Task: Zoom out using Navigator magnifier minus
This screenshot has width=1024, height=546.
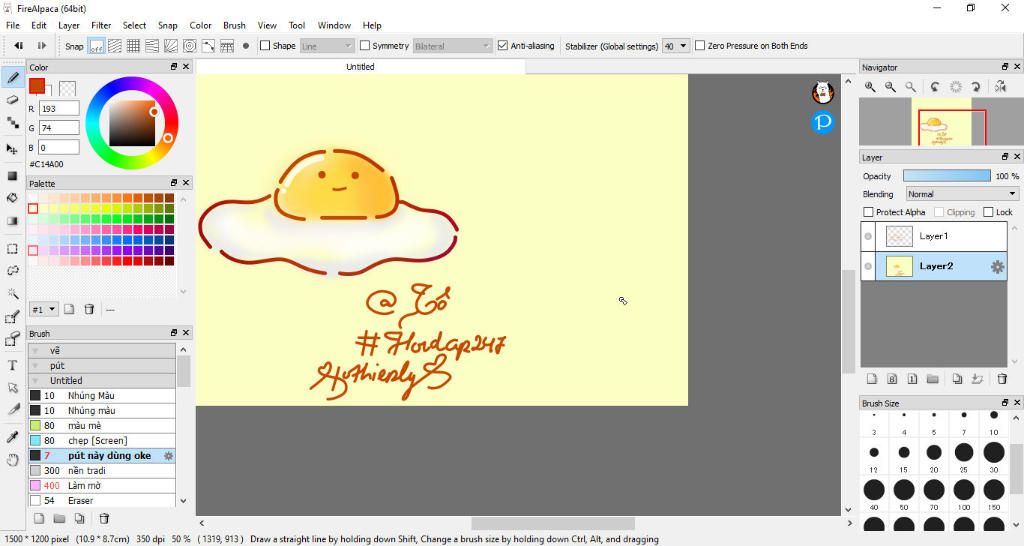Action: tap(890, 87)
